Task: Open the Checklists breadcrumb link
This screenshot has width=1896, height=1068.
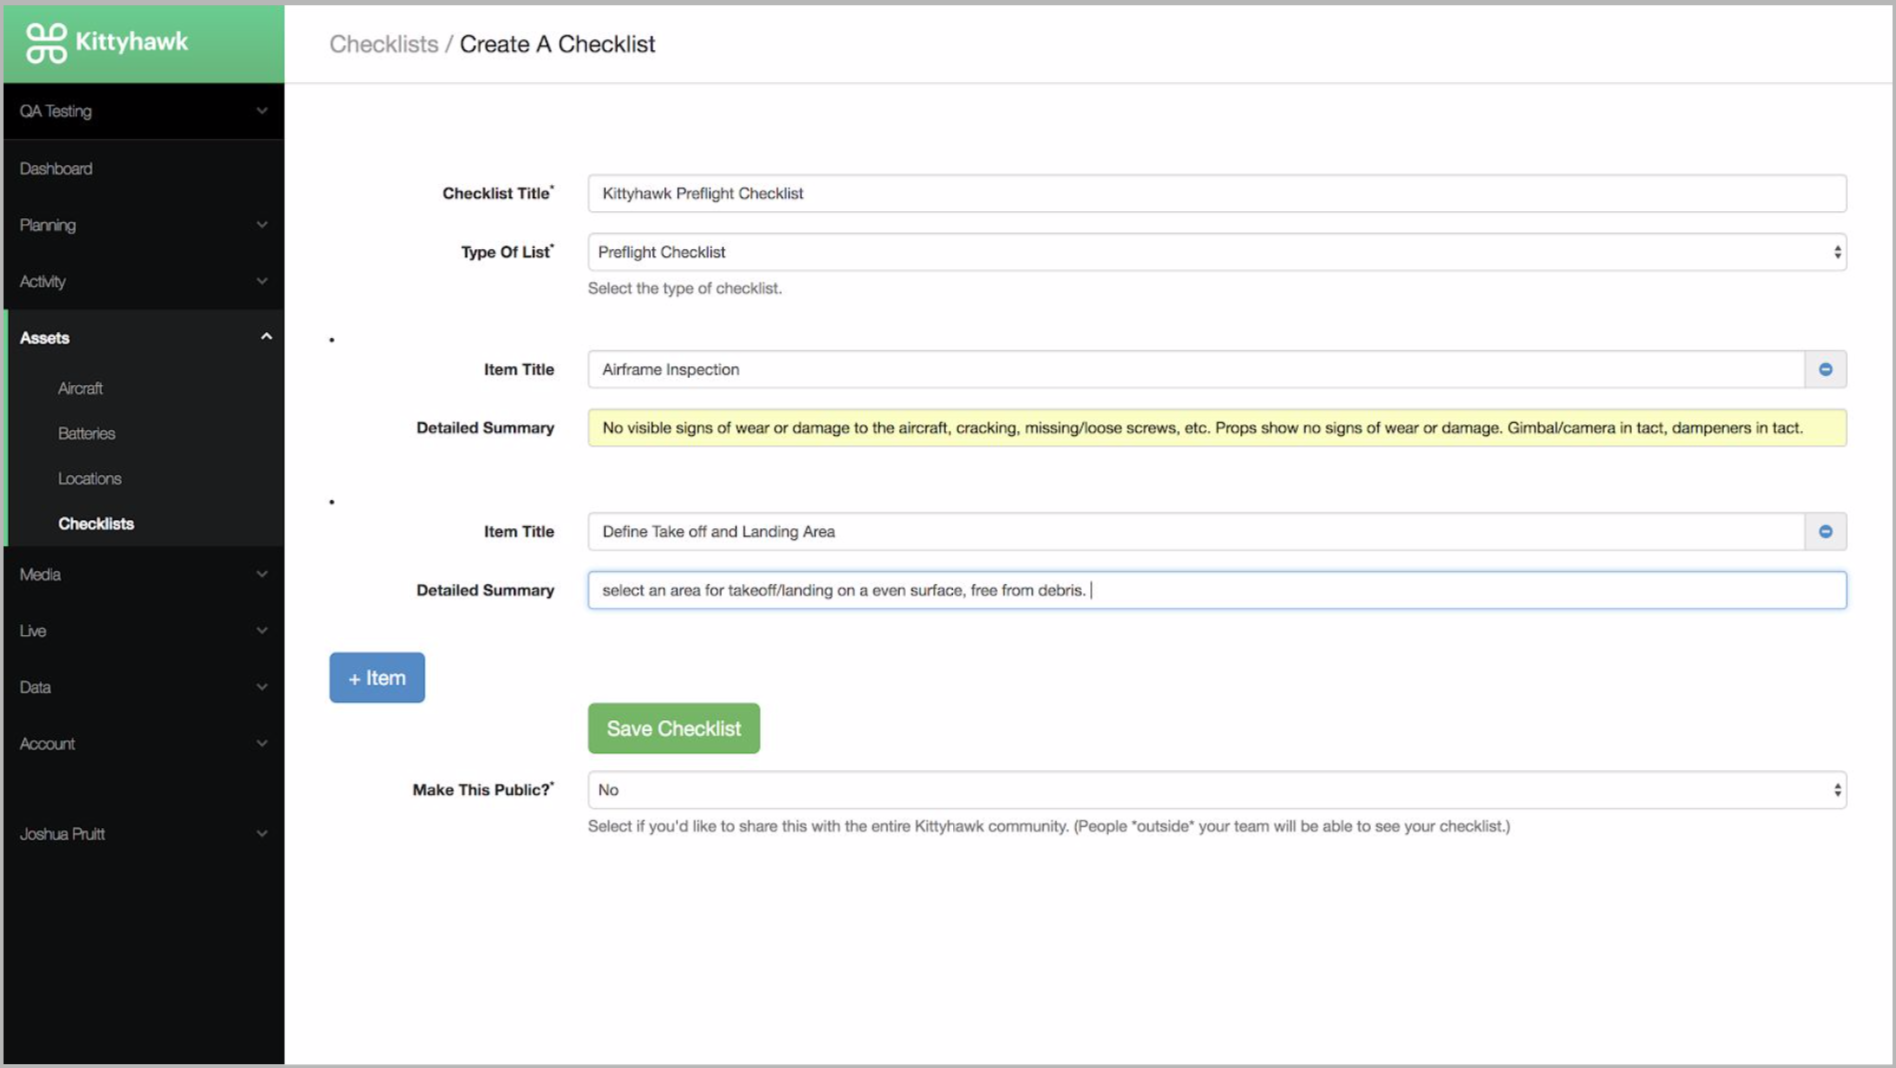Action: (x=383, y=44)
